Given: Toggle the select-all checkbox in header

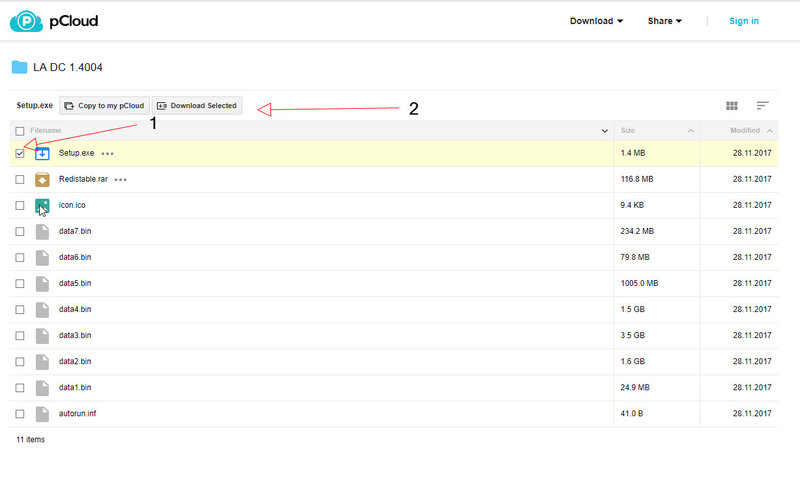Looking at the screenshot, I should coord(20,131).
